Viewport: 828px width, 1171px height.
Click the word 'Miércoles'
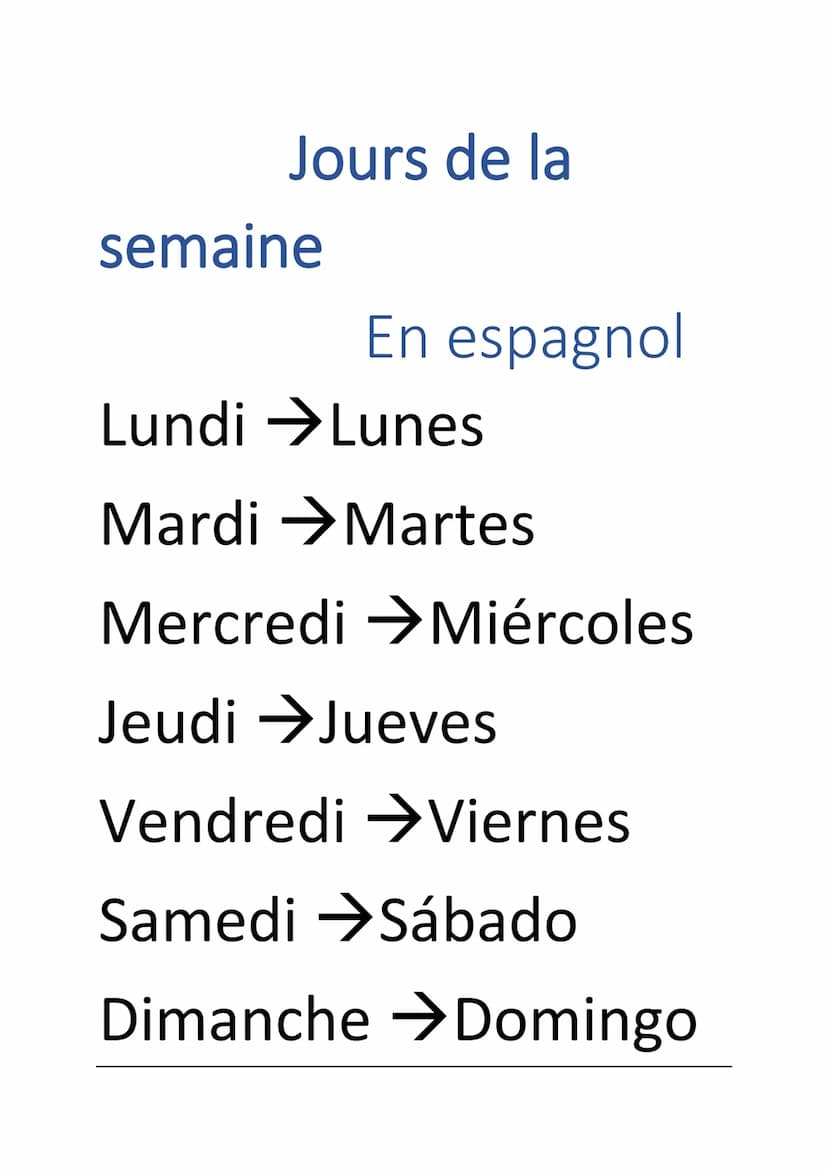[562, 623]
